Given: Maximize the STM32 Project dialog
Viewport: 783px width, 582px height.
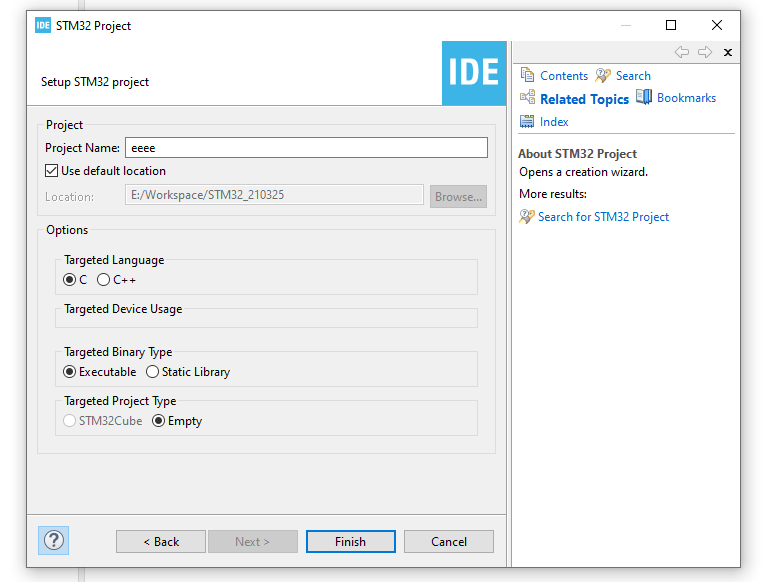Looking at the screenshot, I should [671, 25].
